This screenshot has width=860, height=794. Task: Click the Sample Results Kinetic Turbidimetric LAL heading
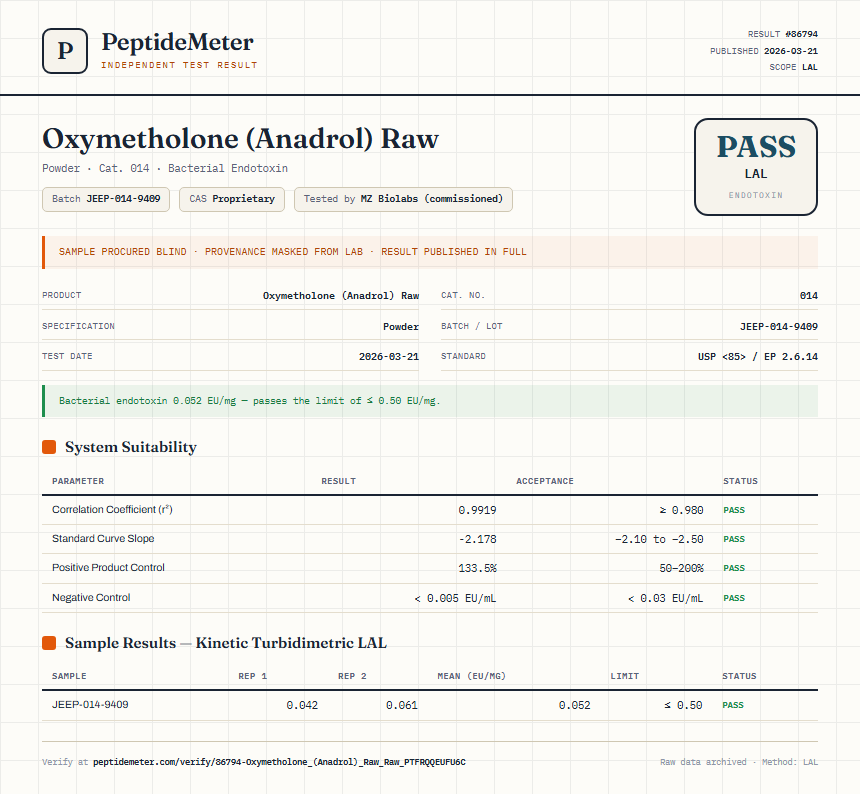[x=225, y=643]
